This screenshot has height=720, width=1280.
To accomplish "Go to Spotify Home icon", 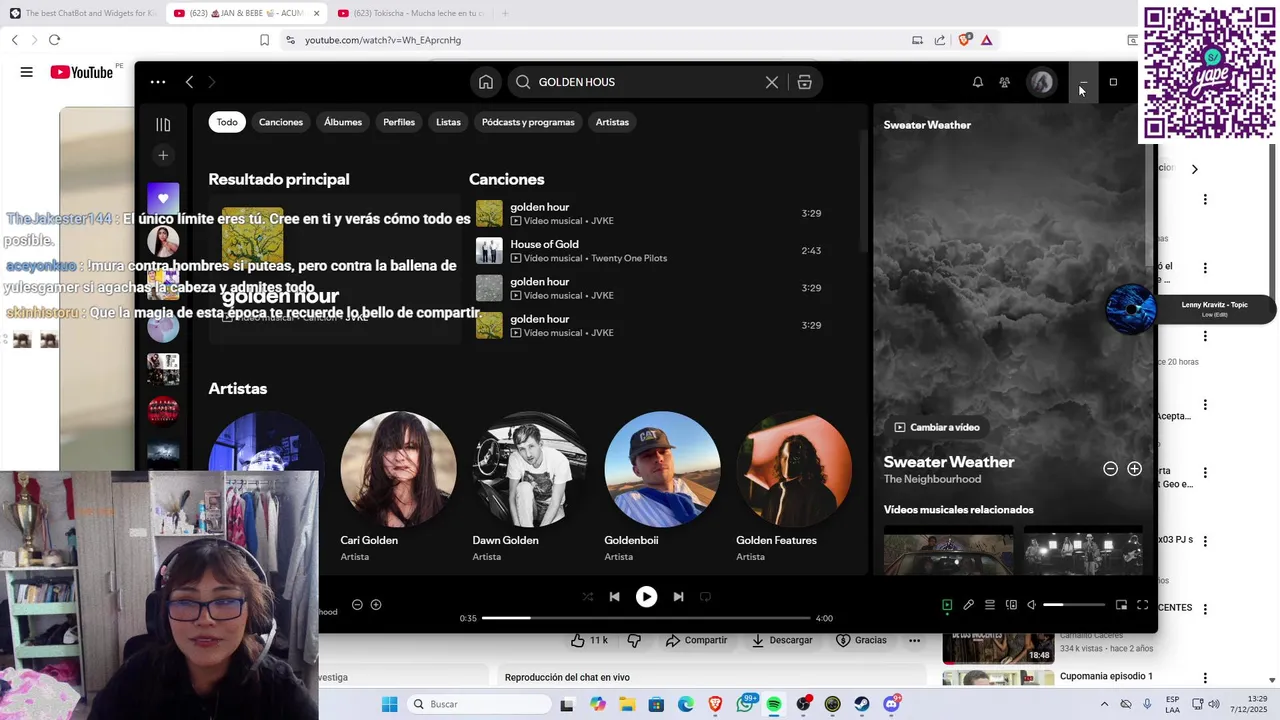I will click(485, 82).
